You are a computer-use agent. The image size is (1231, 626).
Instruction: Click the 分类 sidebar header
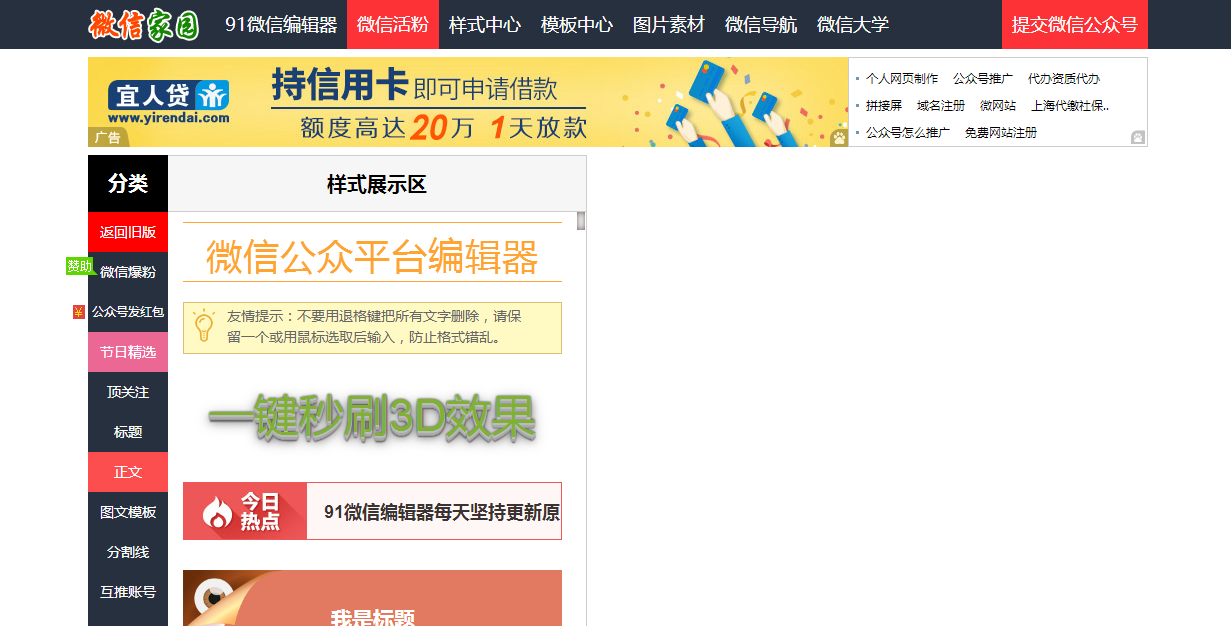[x=128, y=183]
